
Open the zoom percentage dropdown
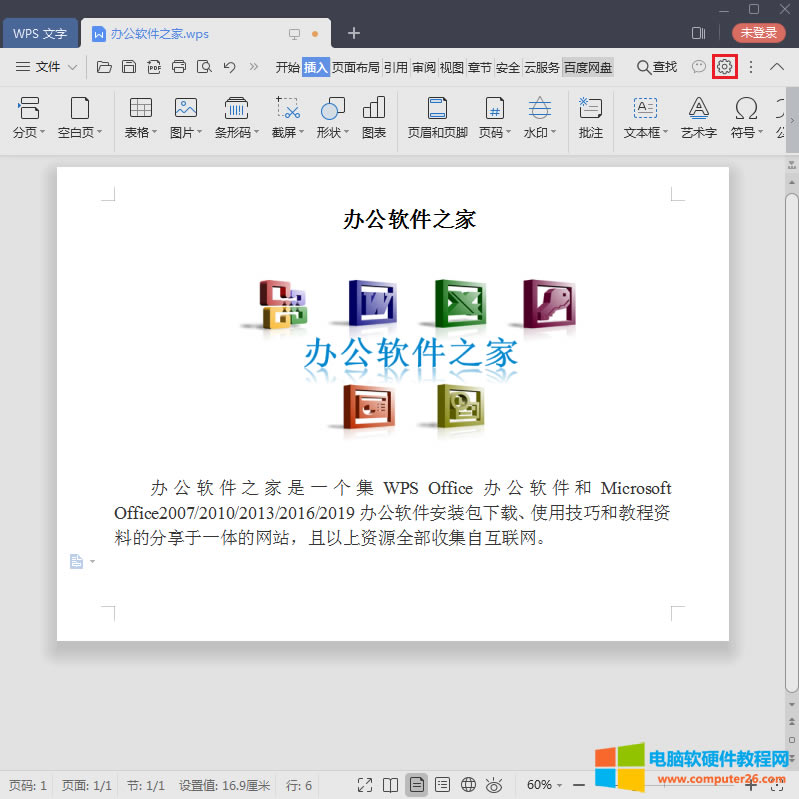(546, 785)
